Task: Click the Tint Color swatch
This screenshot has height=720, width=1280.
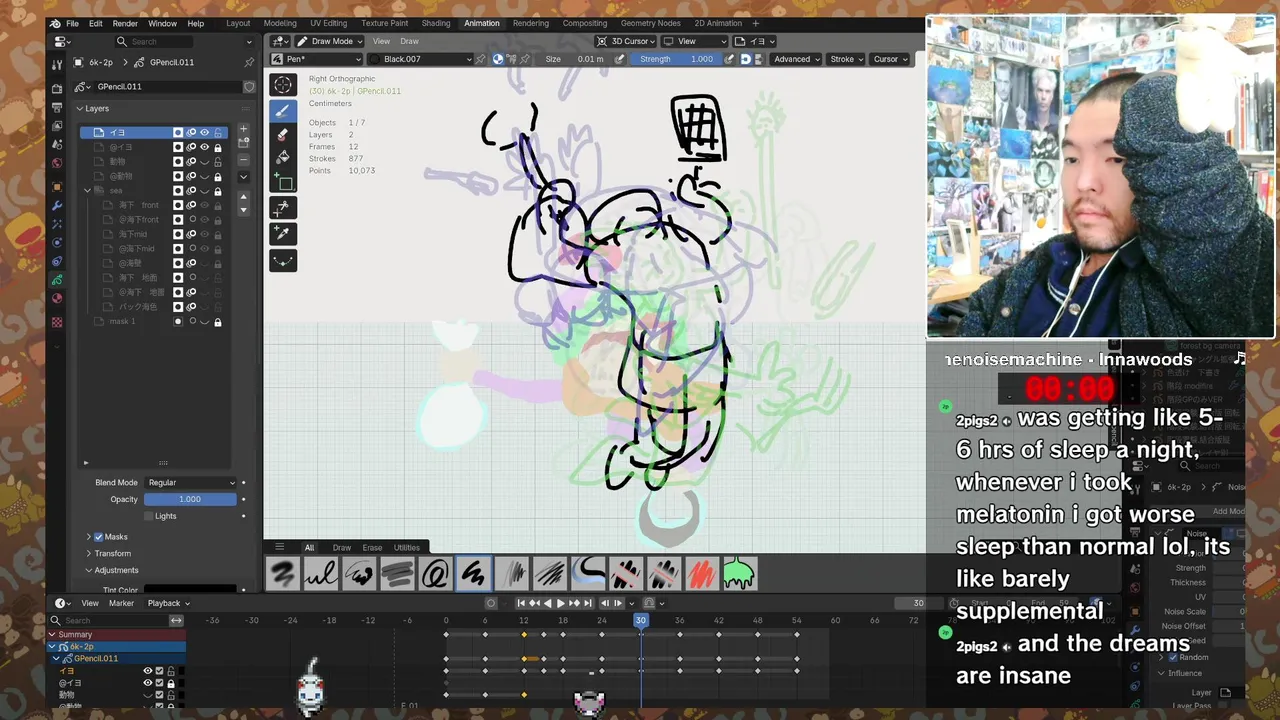Action: 190,590
